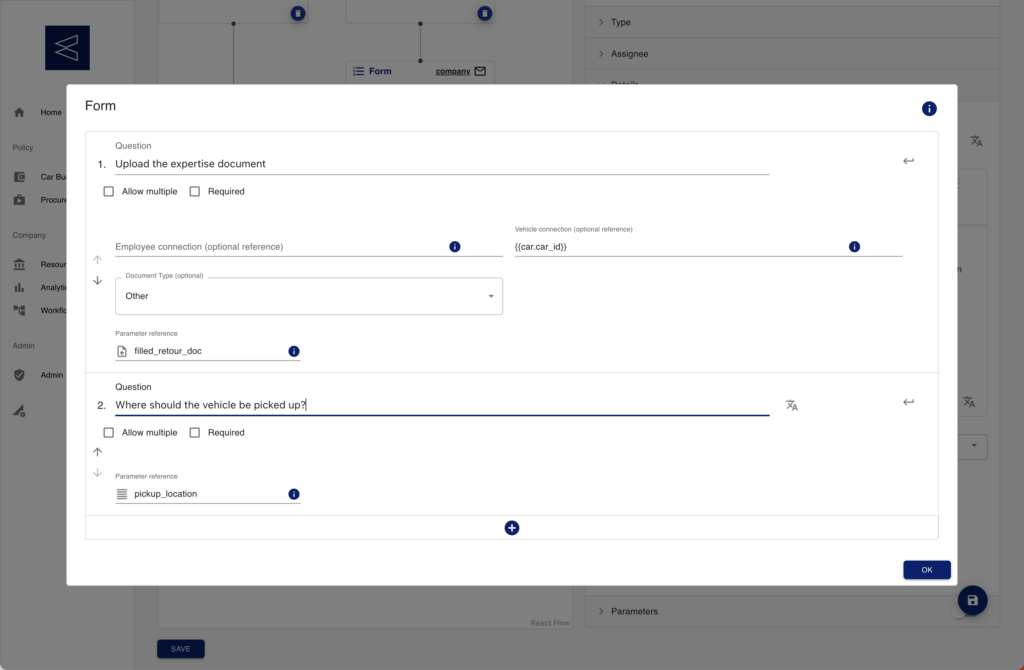
Task: Click translate icon at top right panel
Action: [x=976, y=141]
